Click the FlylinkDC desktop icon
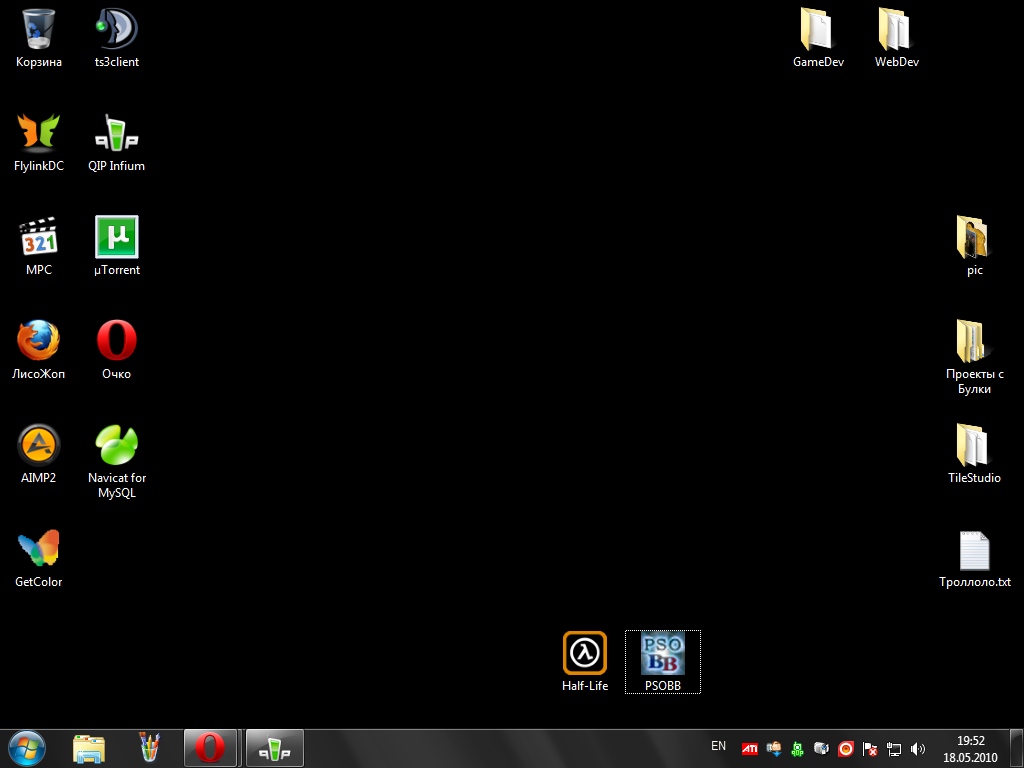This screenshot has height=768, width=1024. (39, 134)
